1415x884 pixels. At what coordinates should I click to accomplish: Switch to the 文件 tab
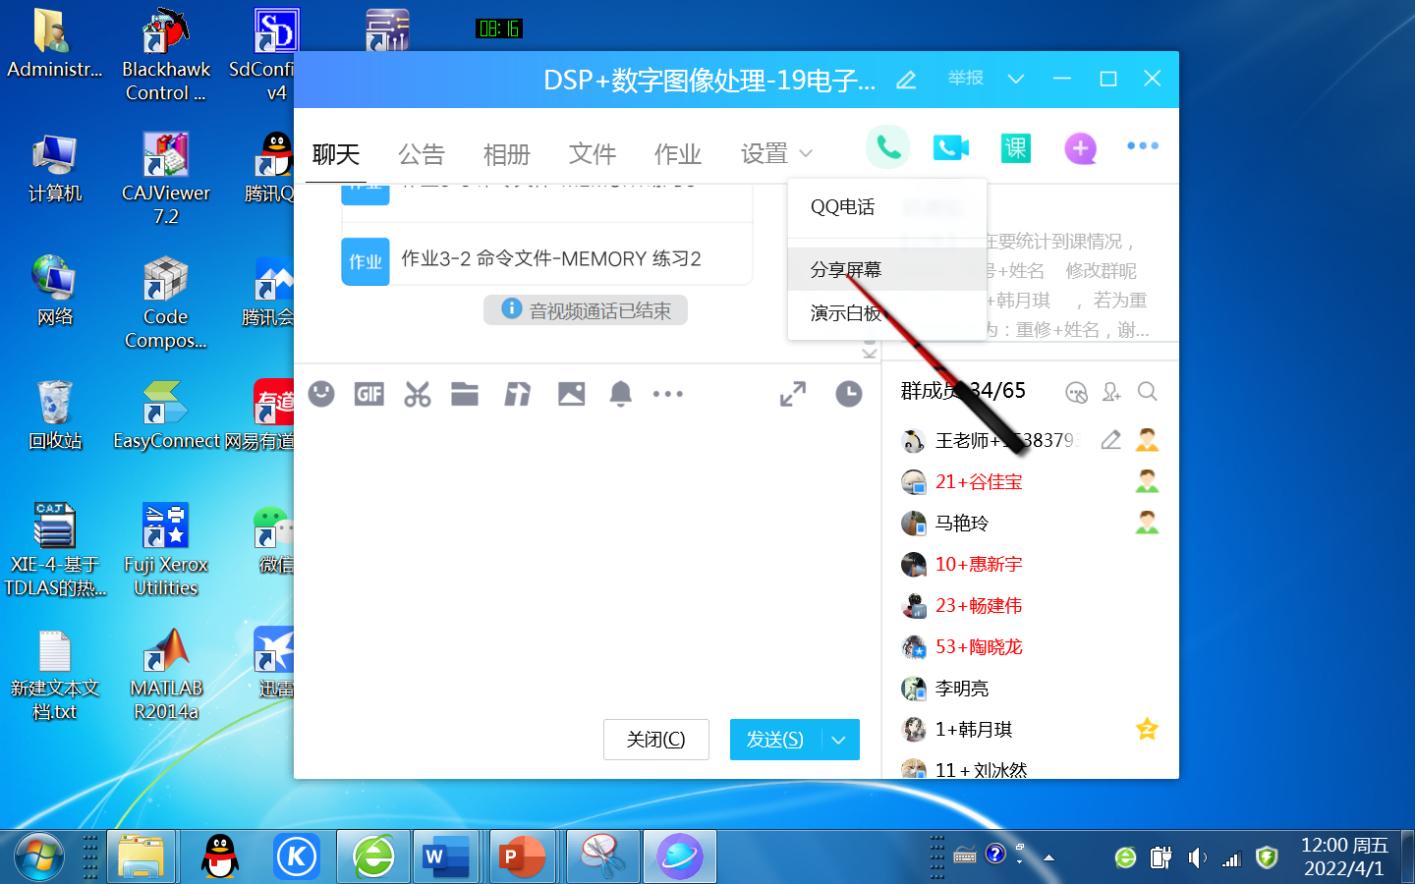[592, 154]
